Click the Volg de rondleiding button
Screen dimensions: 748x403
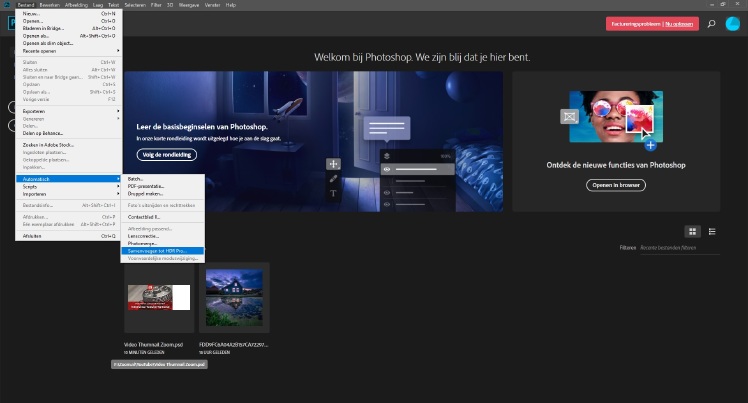167,155
